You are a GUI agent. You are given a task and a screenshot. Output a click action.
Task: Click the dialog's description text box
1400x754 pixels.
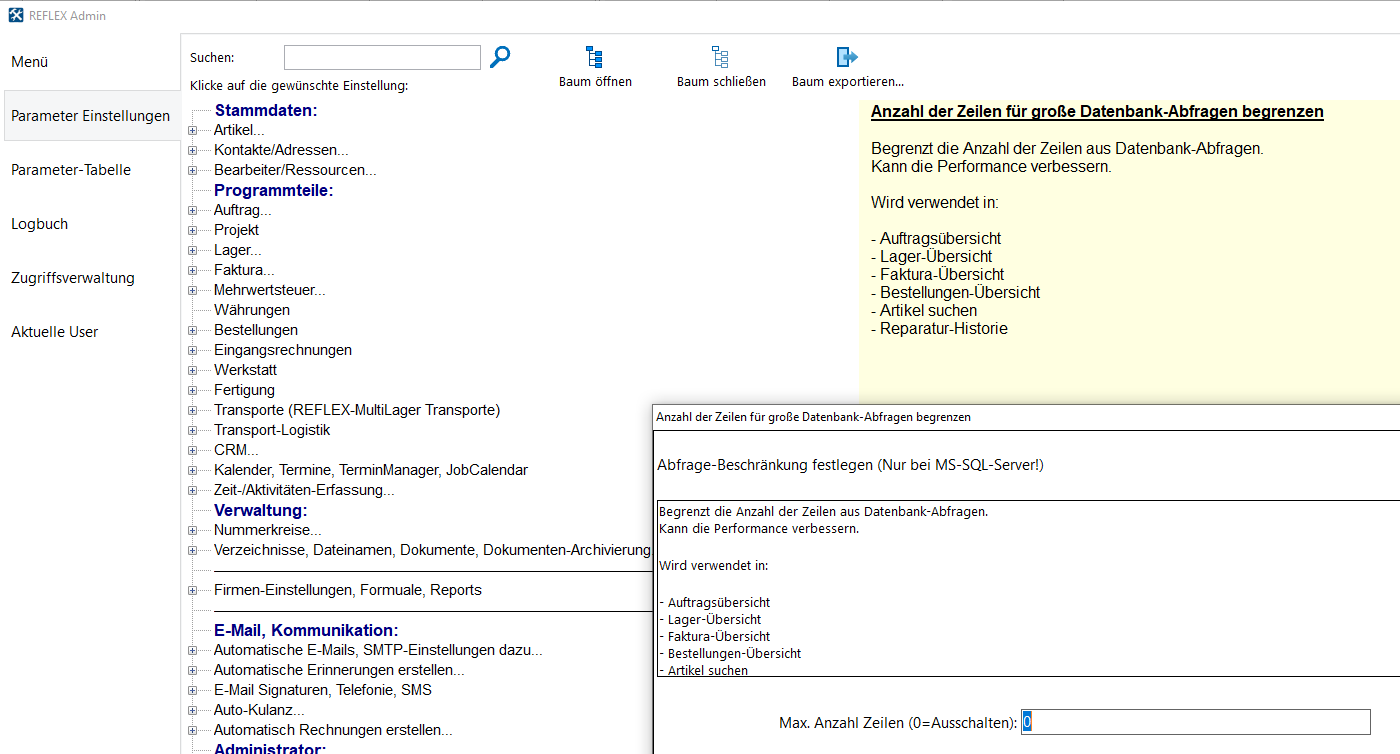point(1028,588)
